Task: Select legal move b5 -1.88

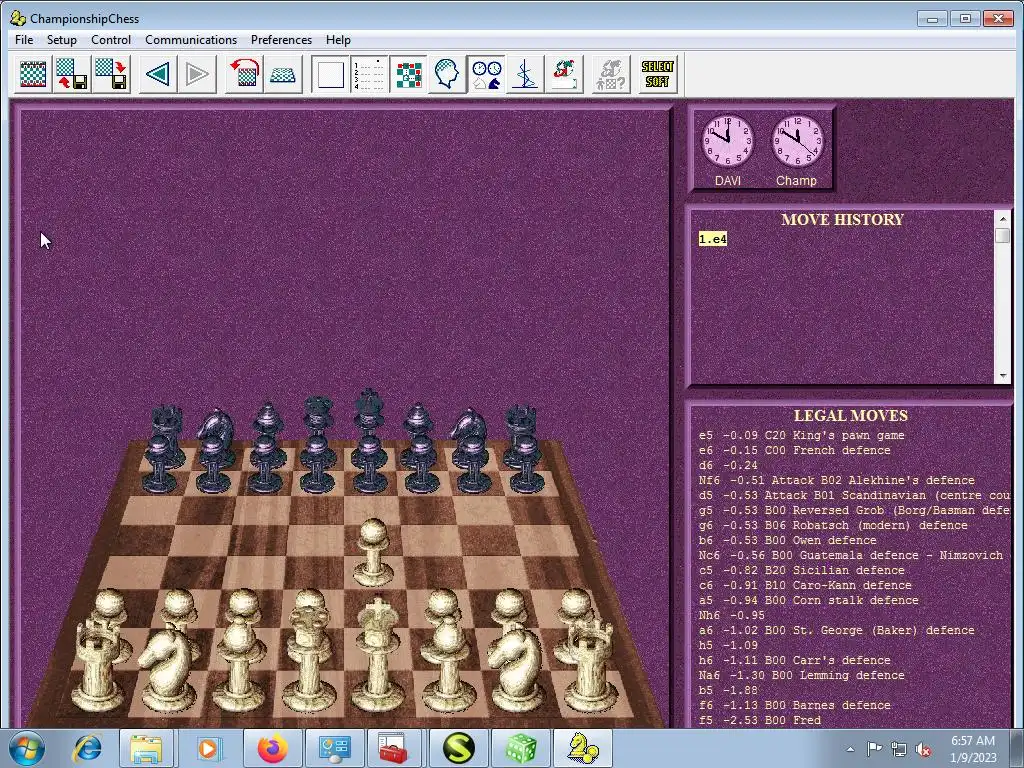Action: 728,691
